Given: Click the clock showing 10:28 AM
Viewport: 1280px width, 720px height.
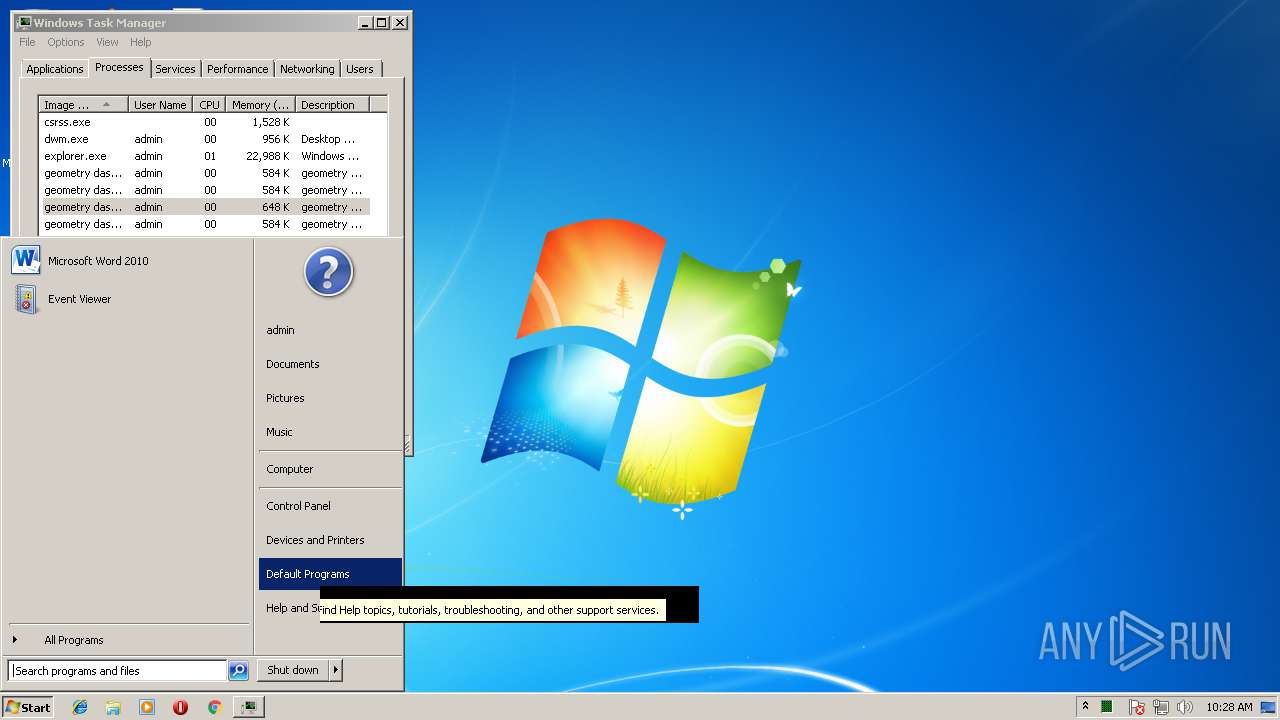Looking at the screenshot, I should pos(1229,707).
